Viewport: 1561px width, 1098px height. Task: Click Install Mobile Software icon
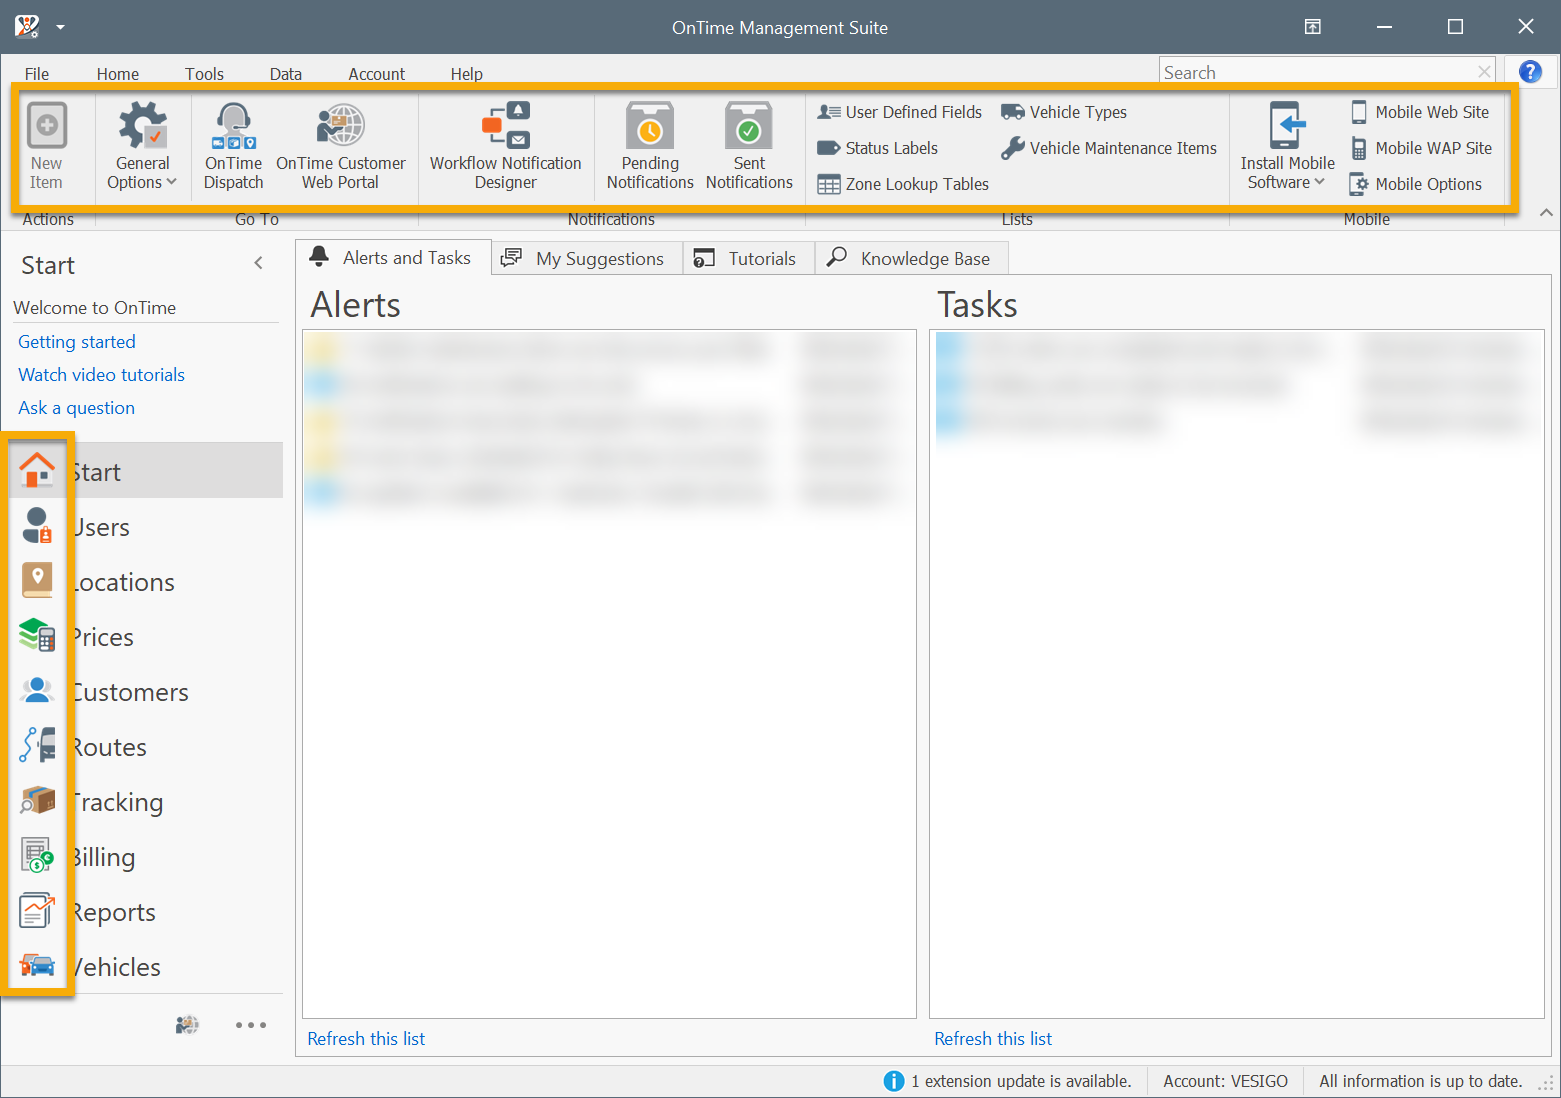(x=1287, y=126)
